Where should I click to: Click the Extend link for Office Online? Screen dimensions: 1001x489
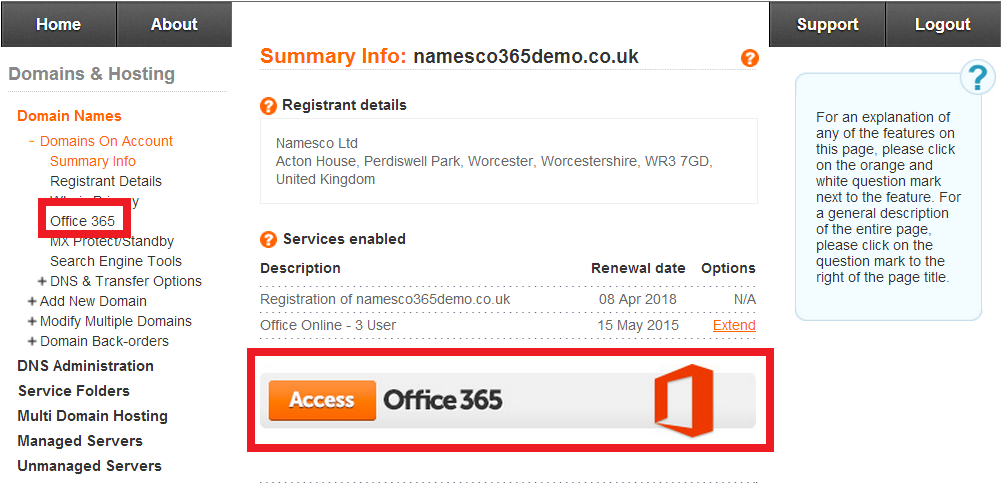click(734, 326)
